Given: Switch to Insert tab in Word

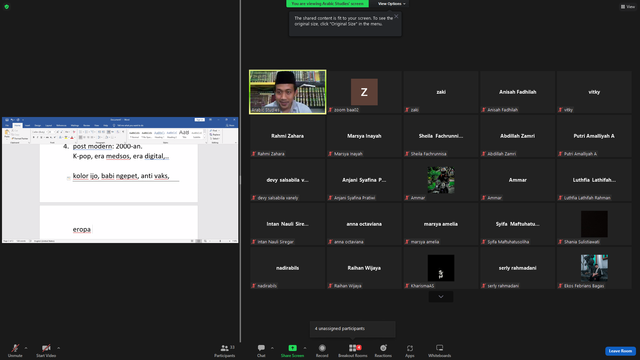Looking at the screenshot, I should pos(27,125).
